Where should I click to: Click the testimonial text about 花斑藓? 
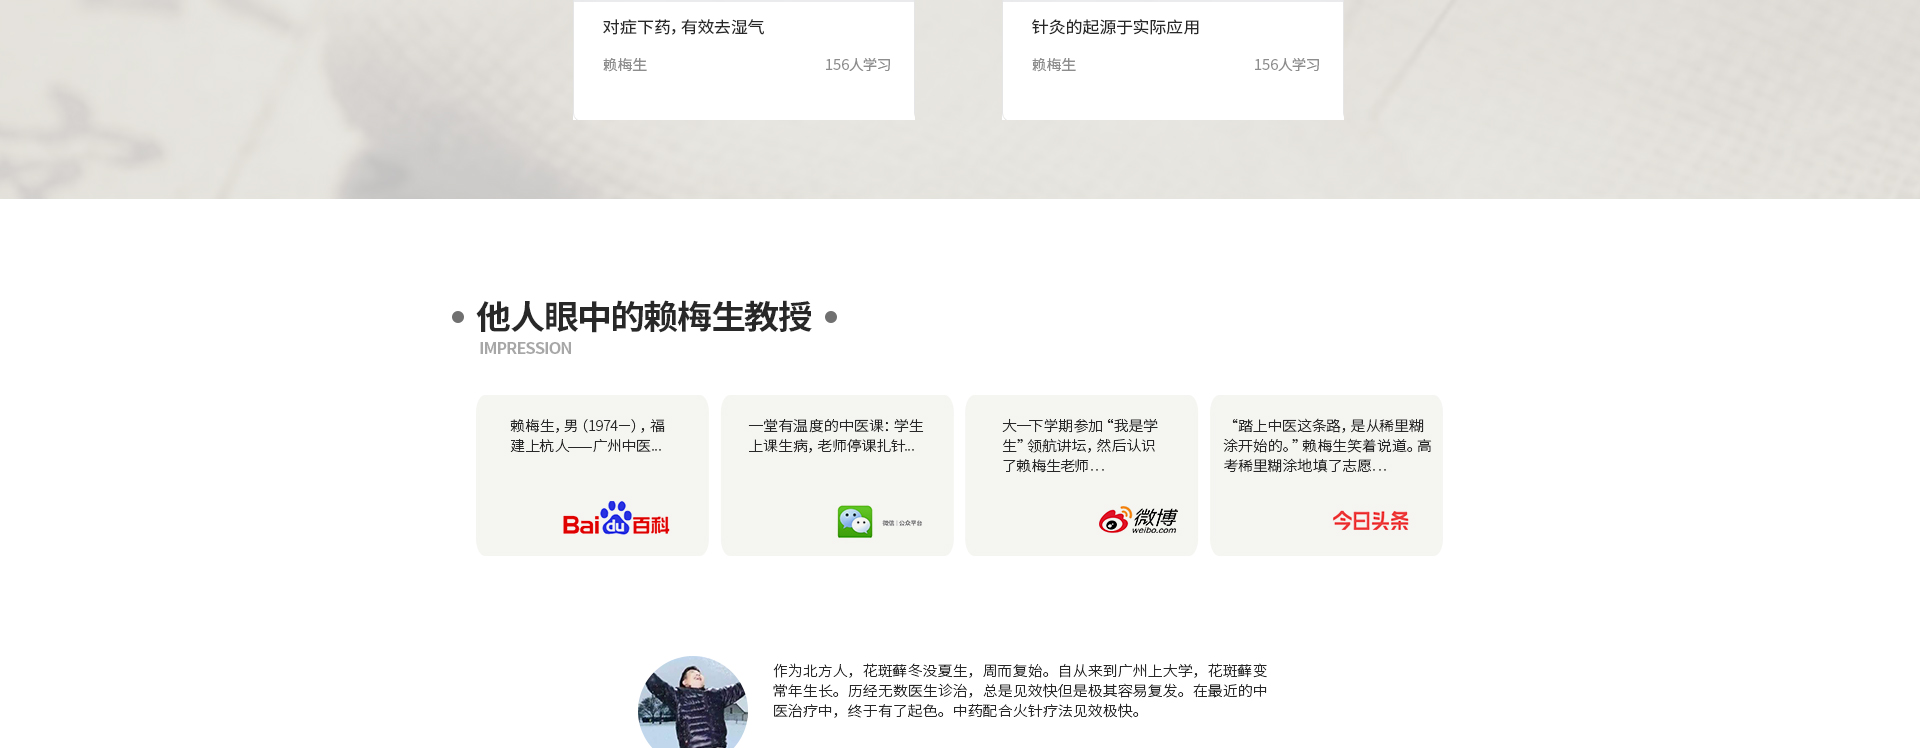point(1019,691)
